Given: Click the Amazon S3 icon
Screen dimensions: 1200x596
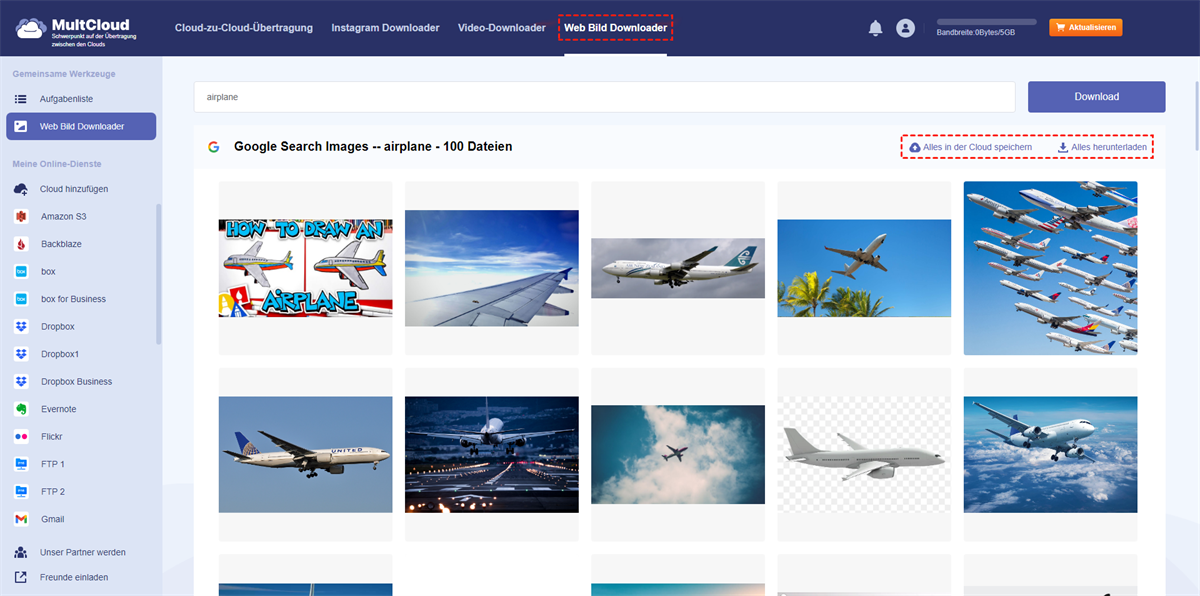Looking at the screenshot, I should coord(21,216).
